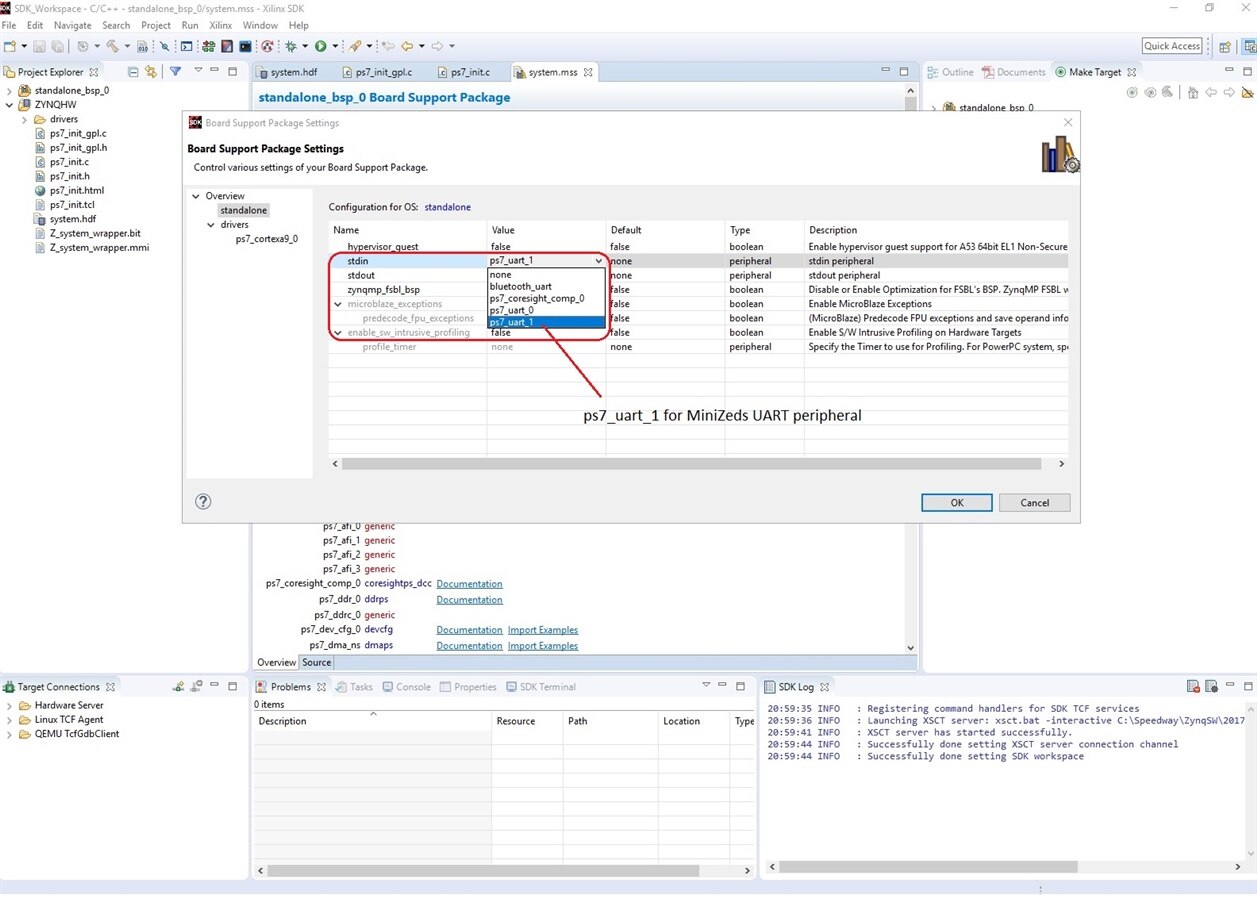Click the green Run button in toolbar

[x=320, y=46]
